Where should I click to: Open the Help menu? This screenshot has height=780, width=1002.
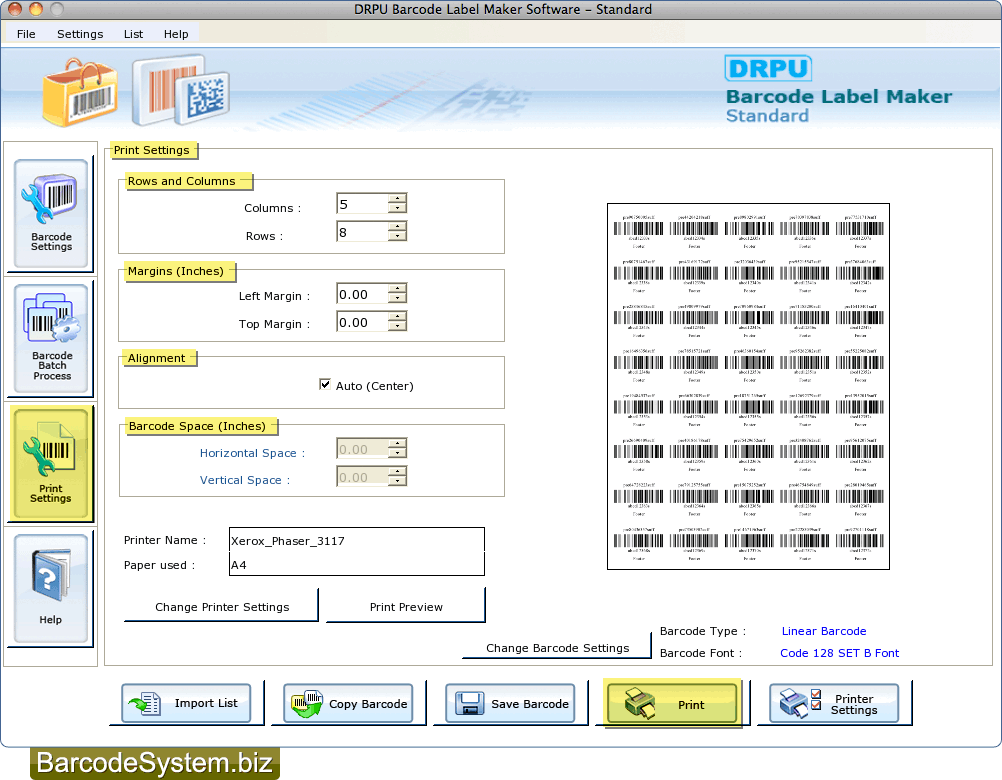pos(176,34)
